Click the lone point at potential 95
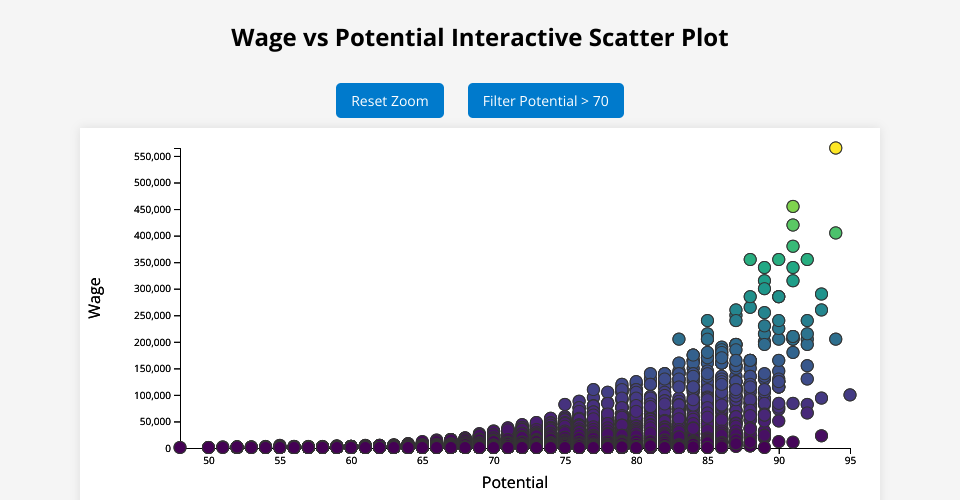 [x=850, y=395]
